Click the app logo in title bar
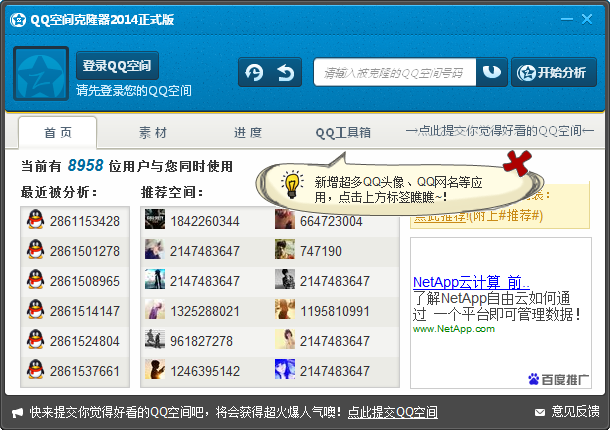The width and height of the screenshot is (610, 430). click(x=18, y=19)
